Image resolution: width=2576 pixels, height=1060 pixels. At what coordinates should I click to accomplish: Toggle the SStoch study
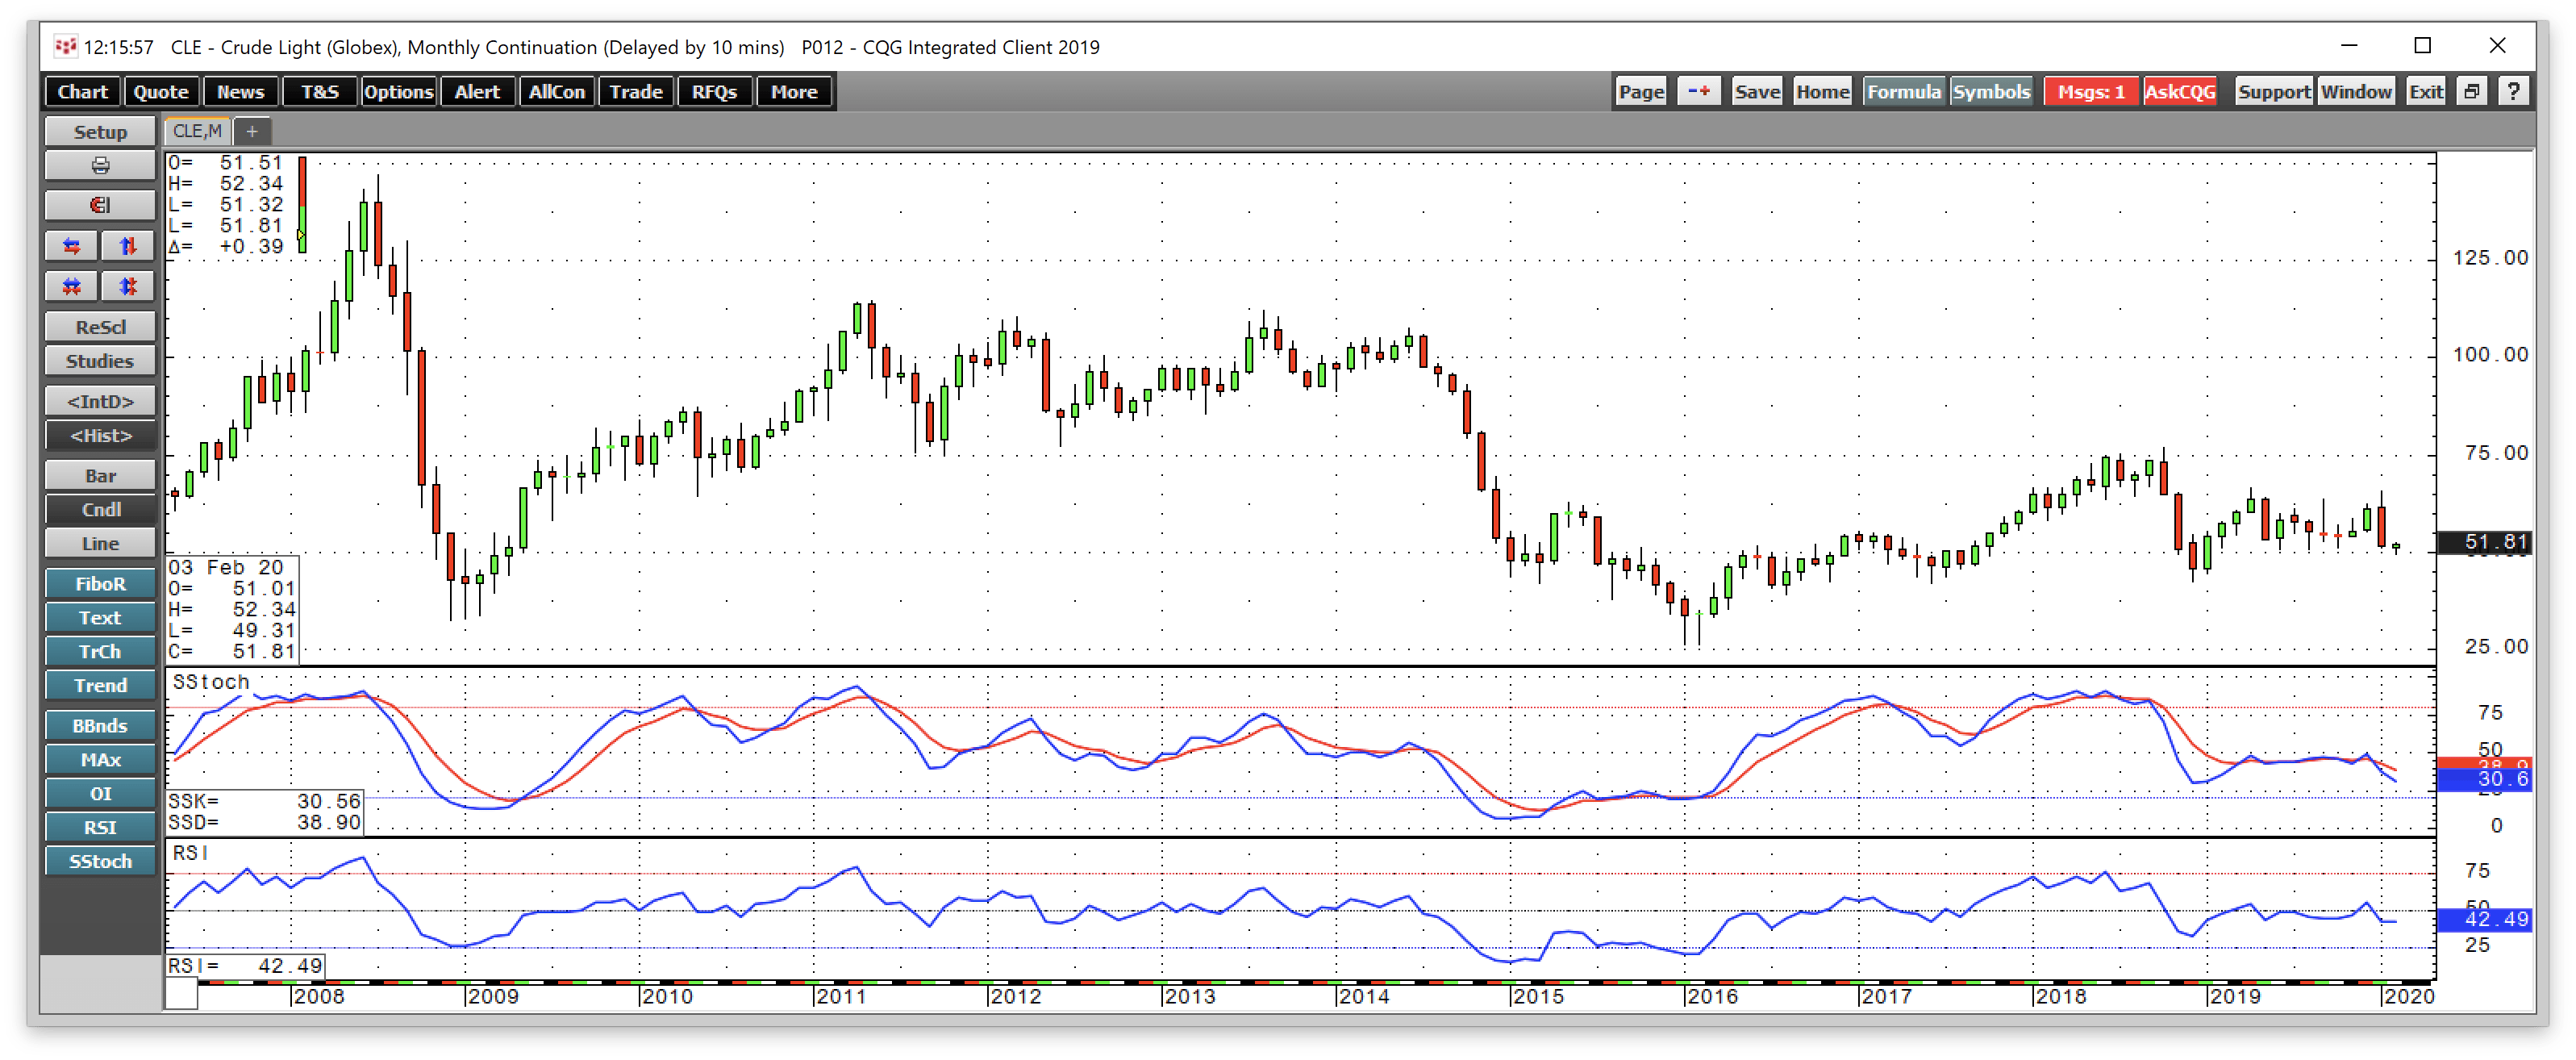[100, 862]
